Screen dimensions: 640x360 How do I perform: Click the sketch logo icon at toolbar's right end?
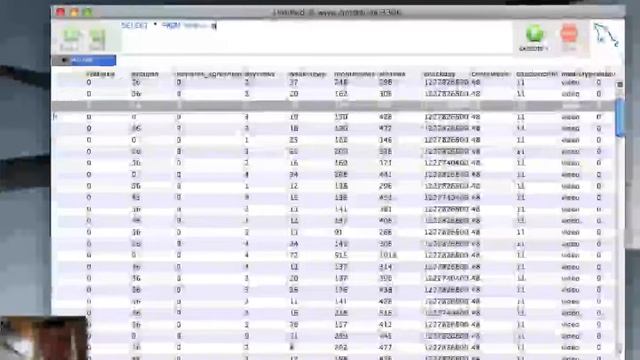606,34
